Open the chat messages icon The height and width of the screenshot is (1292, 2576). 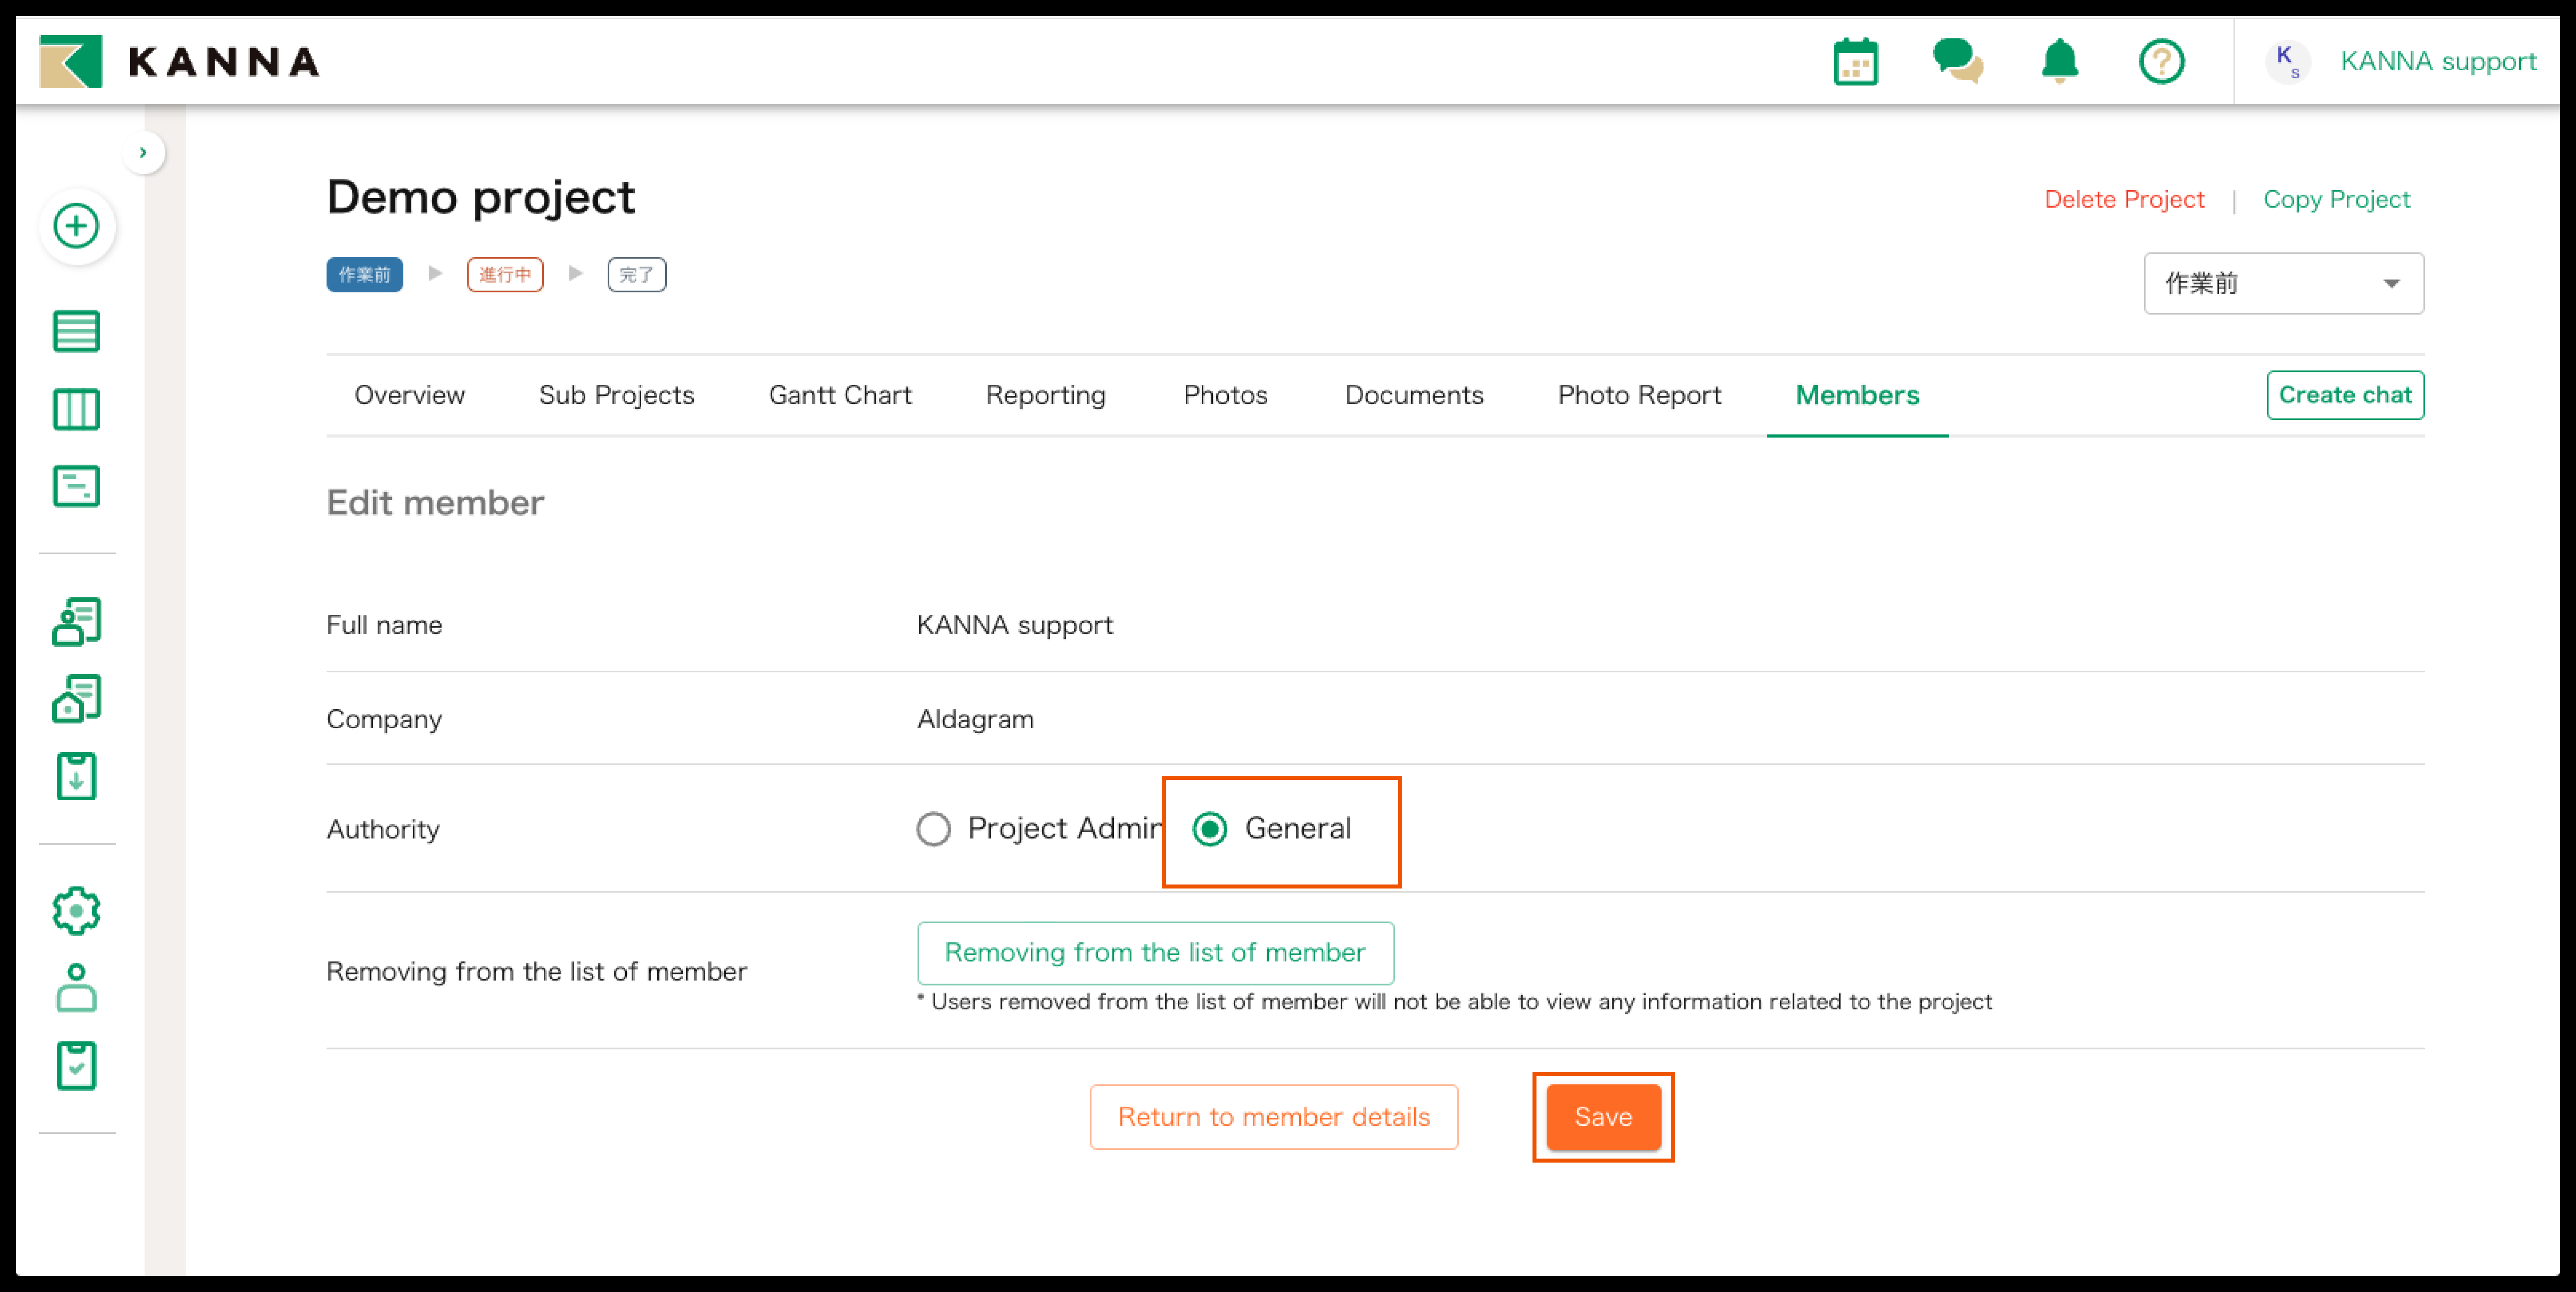(1957, 62)
